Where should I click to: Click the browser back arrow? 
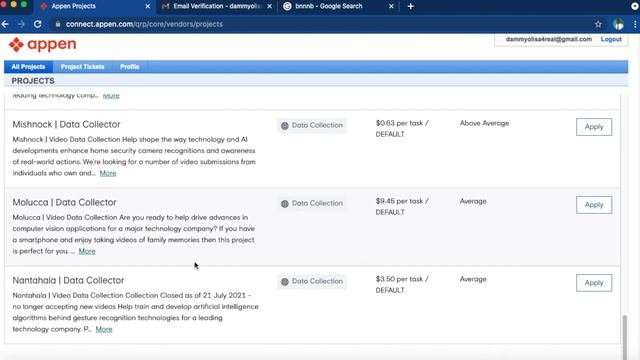(x=5, y=24)
